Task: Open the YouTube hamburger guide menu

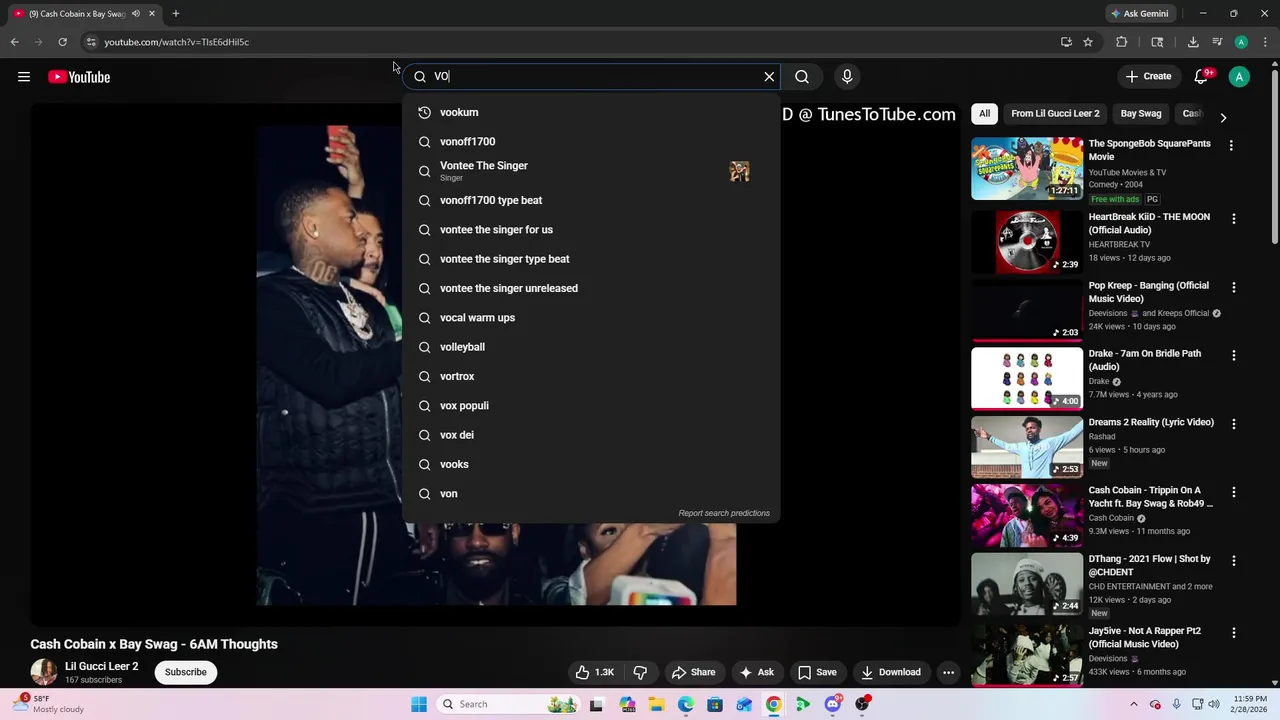Action: click(x=24, y=77)
